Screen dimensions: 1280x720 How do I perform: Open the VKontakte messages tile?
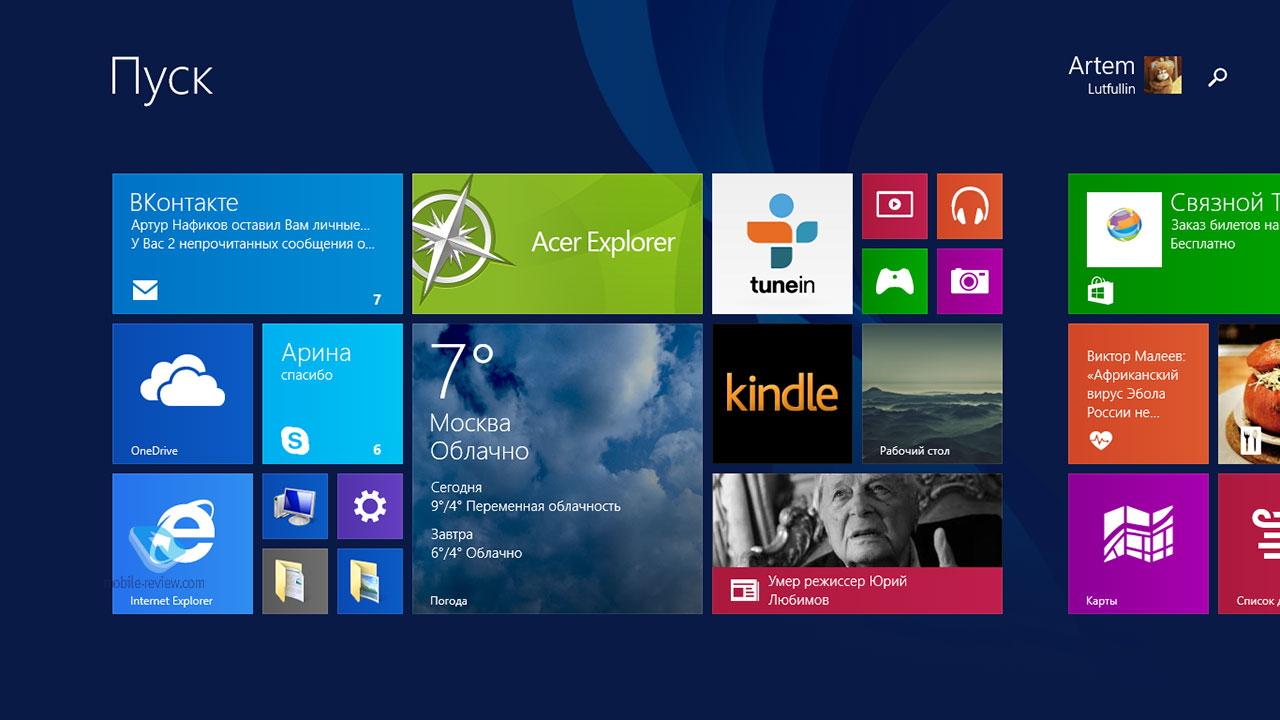click(257, 244)
